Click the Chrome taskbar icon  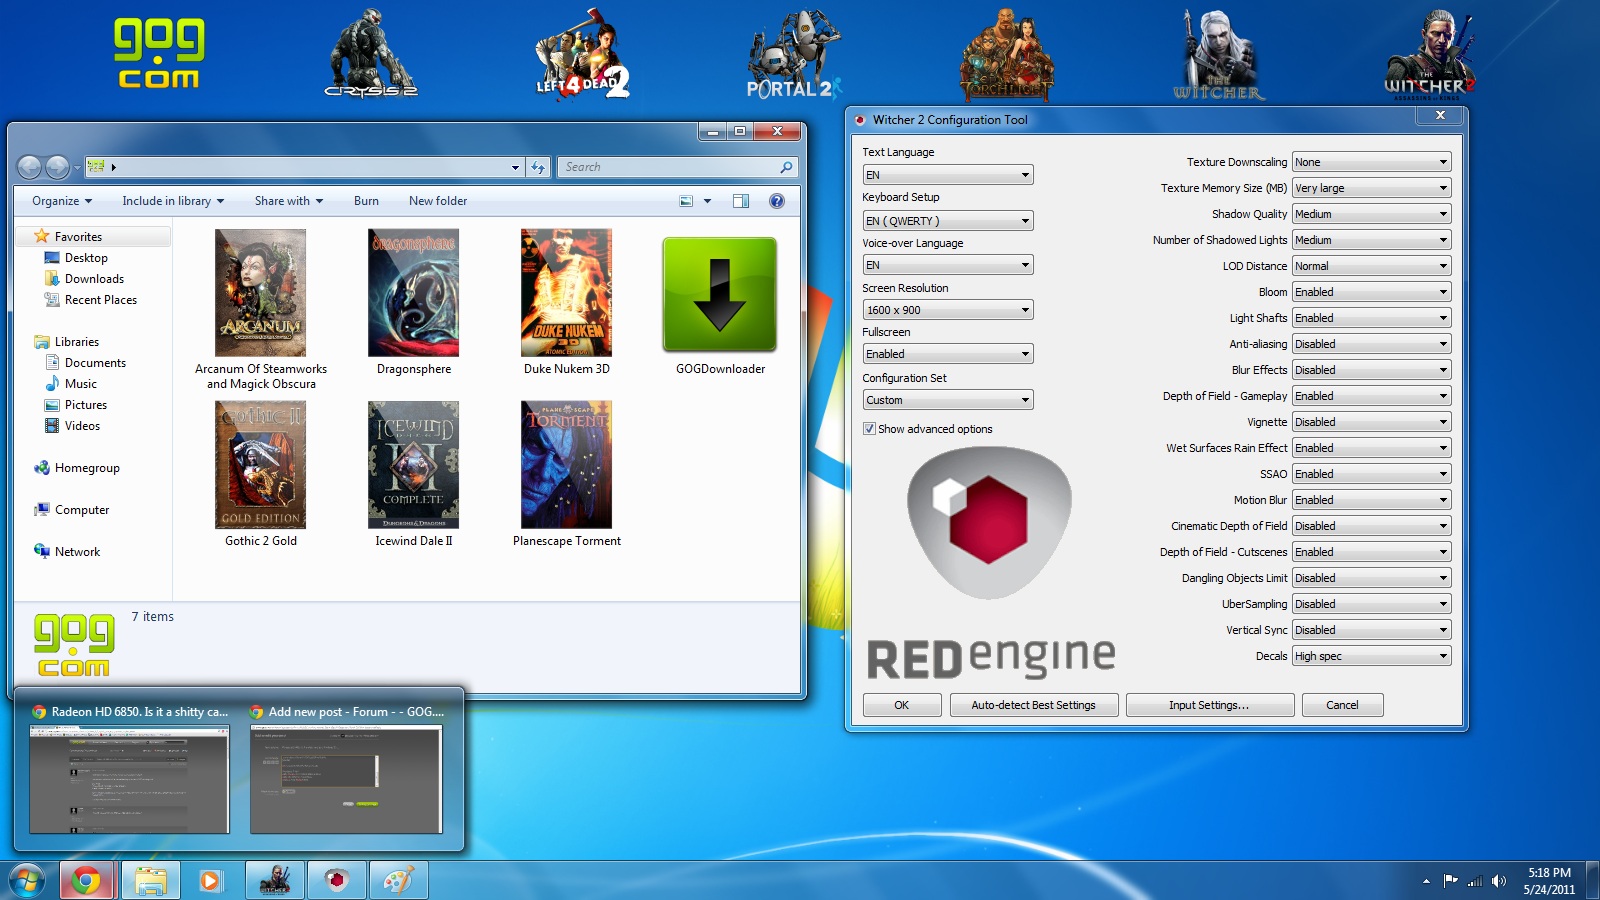pos(86,881)
